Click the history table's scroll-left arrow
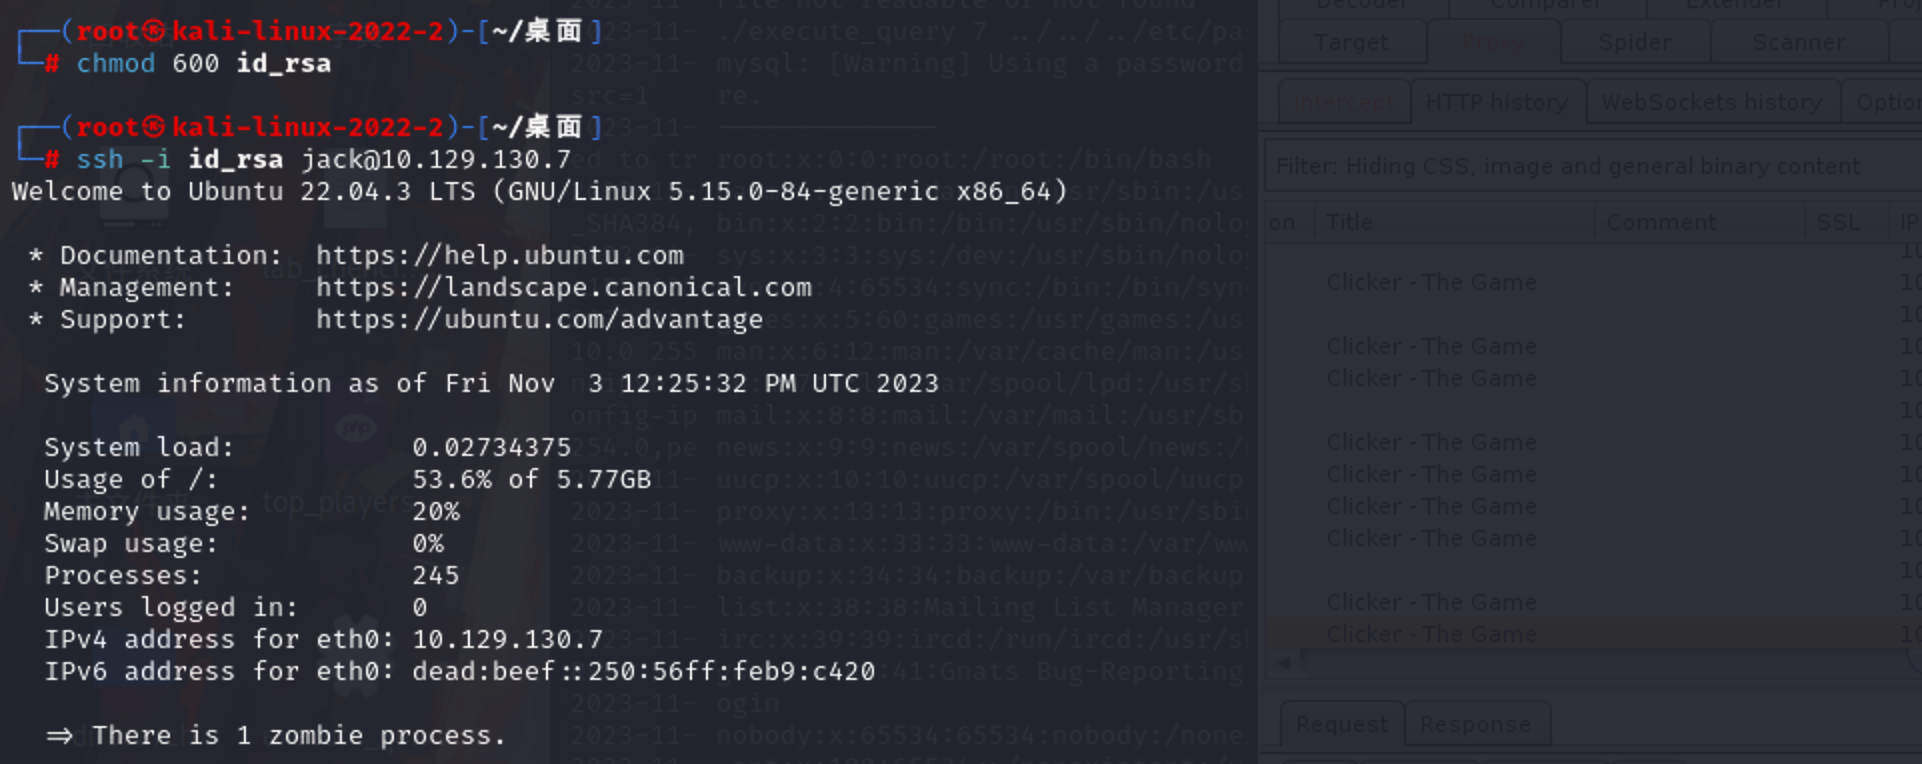This screenshot has height=764, width=1922. click(x=1284, y=661)
